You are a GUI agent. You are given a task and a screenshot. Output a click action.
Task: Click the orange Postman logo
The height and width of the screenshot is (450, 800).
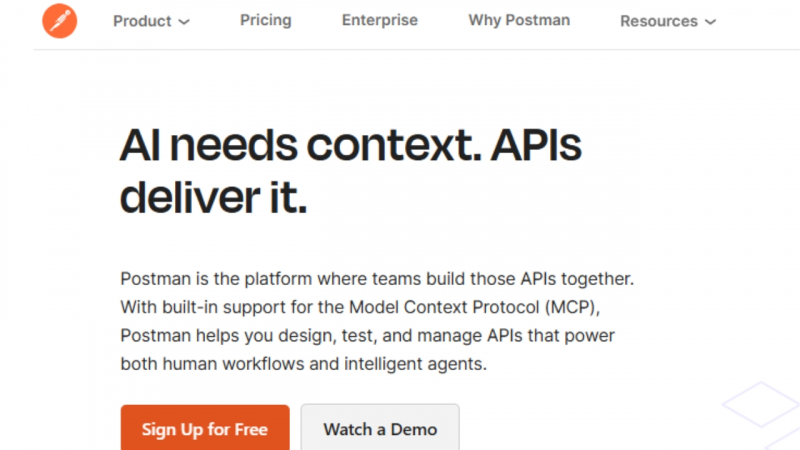point(60,21)
